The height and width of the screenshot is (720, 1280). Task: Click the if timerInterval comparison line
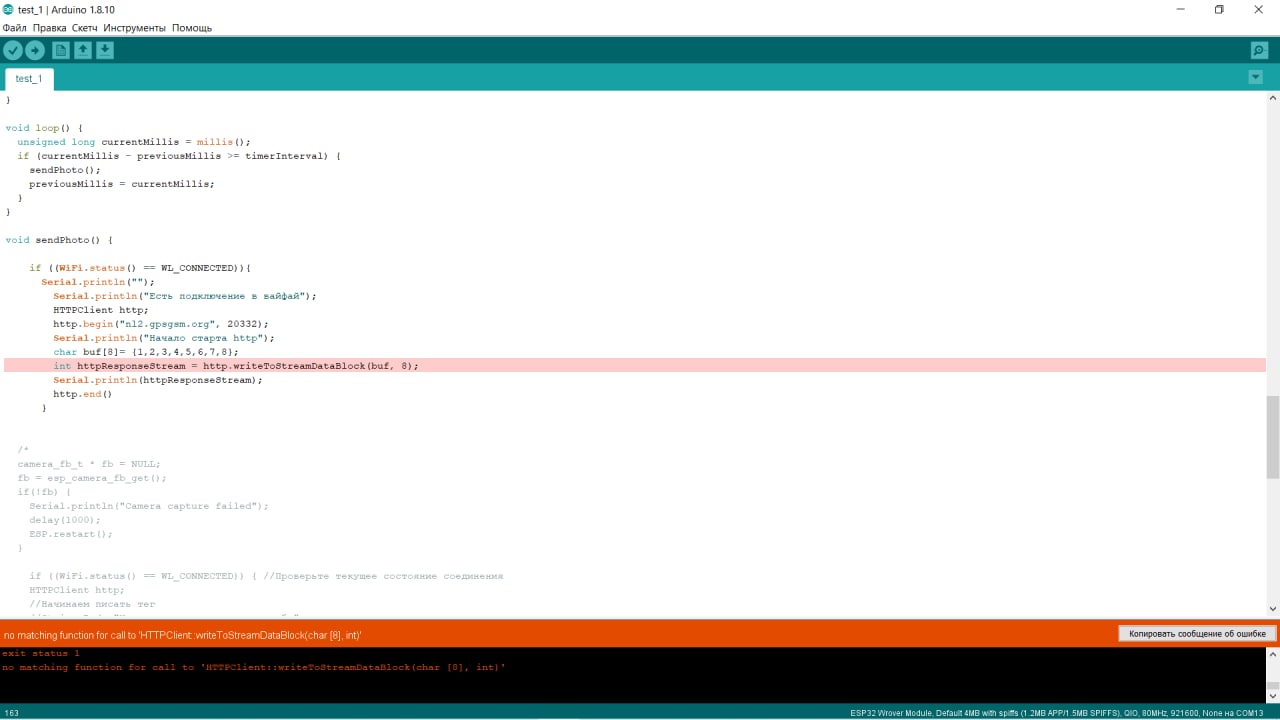179,156
